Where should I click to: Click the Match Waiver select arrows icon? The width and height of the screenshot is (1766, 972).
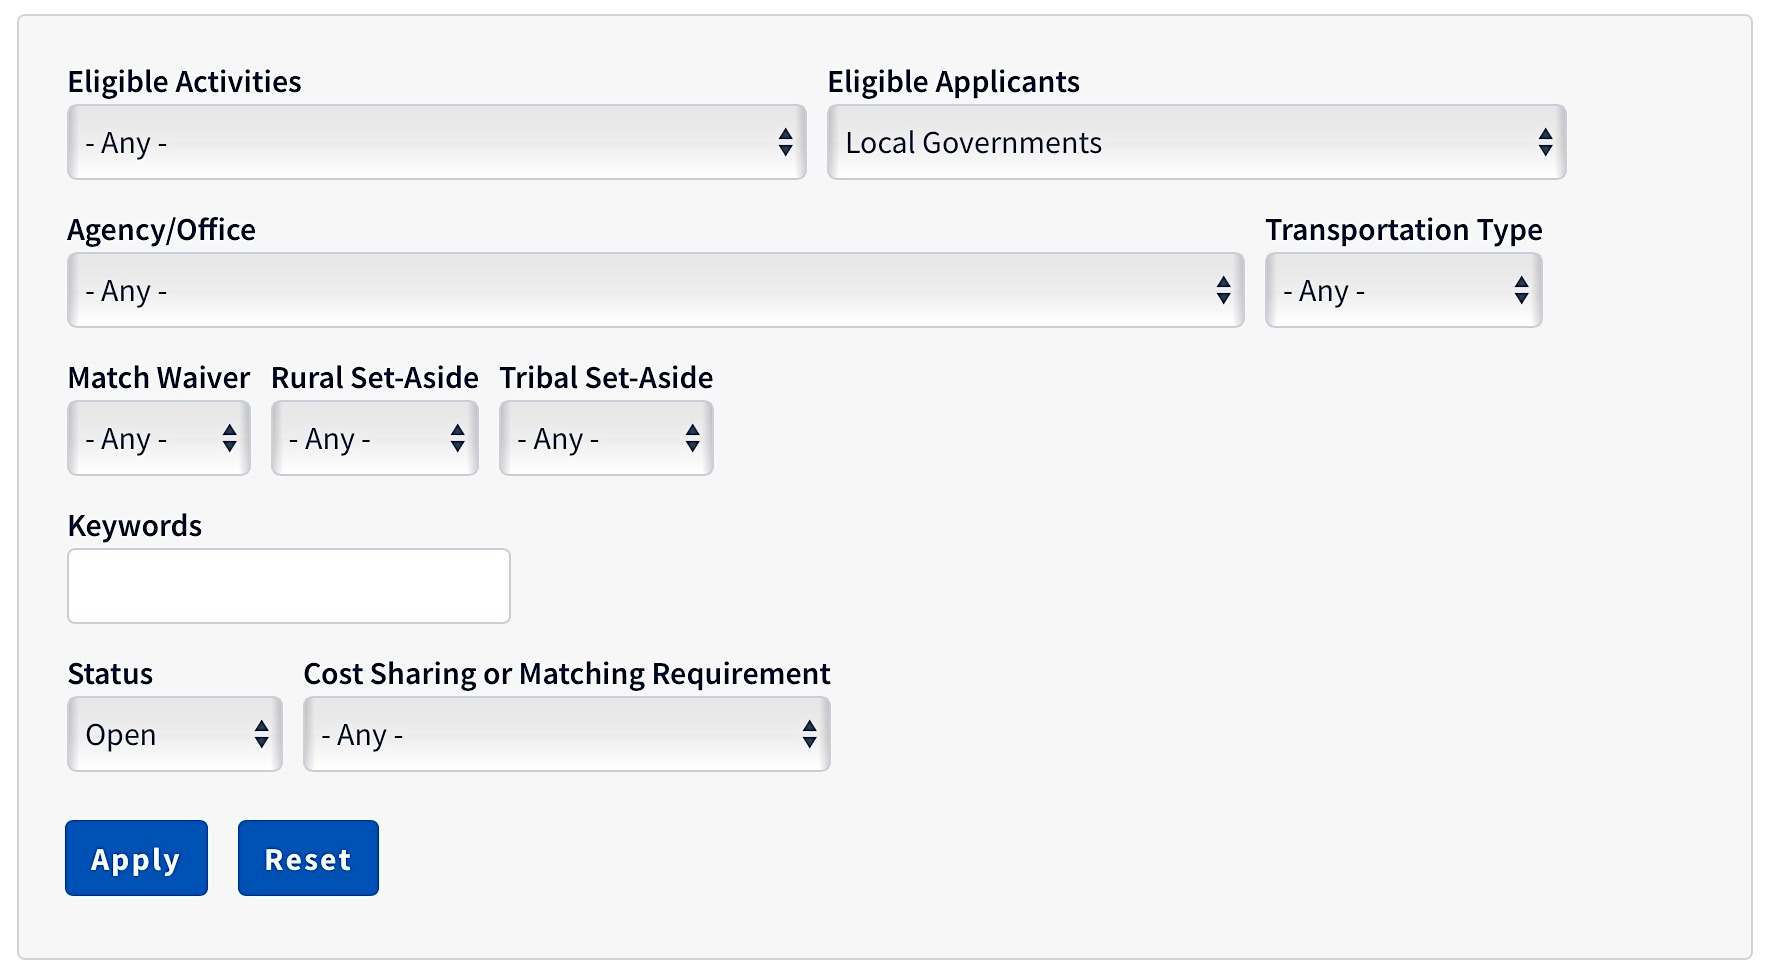[229, 439]
